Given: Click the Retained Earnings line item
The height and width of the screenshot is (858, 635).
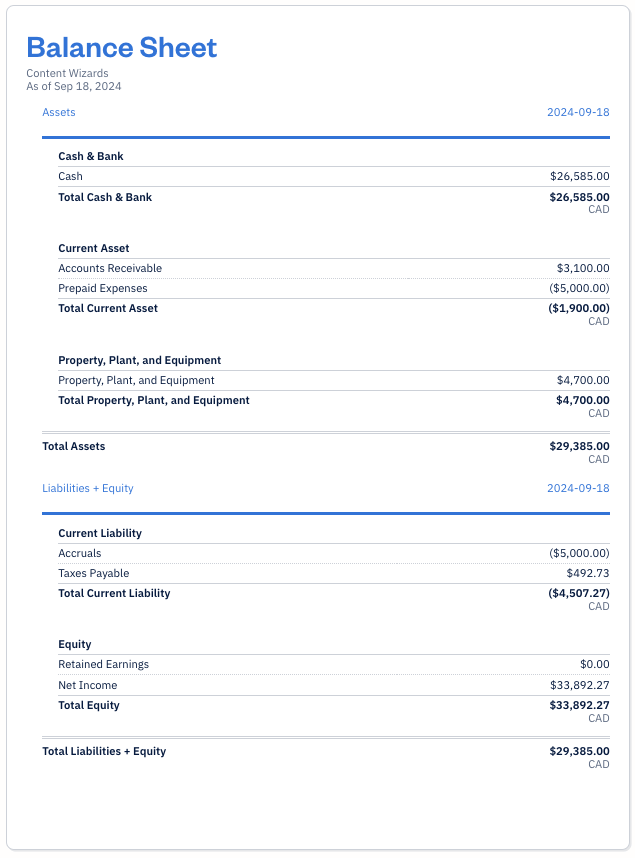Looking at the screenshot, I should point(103,664).
